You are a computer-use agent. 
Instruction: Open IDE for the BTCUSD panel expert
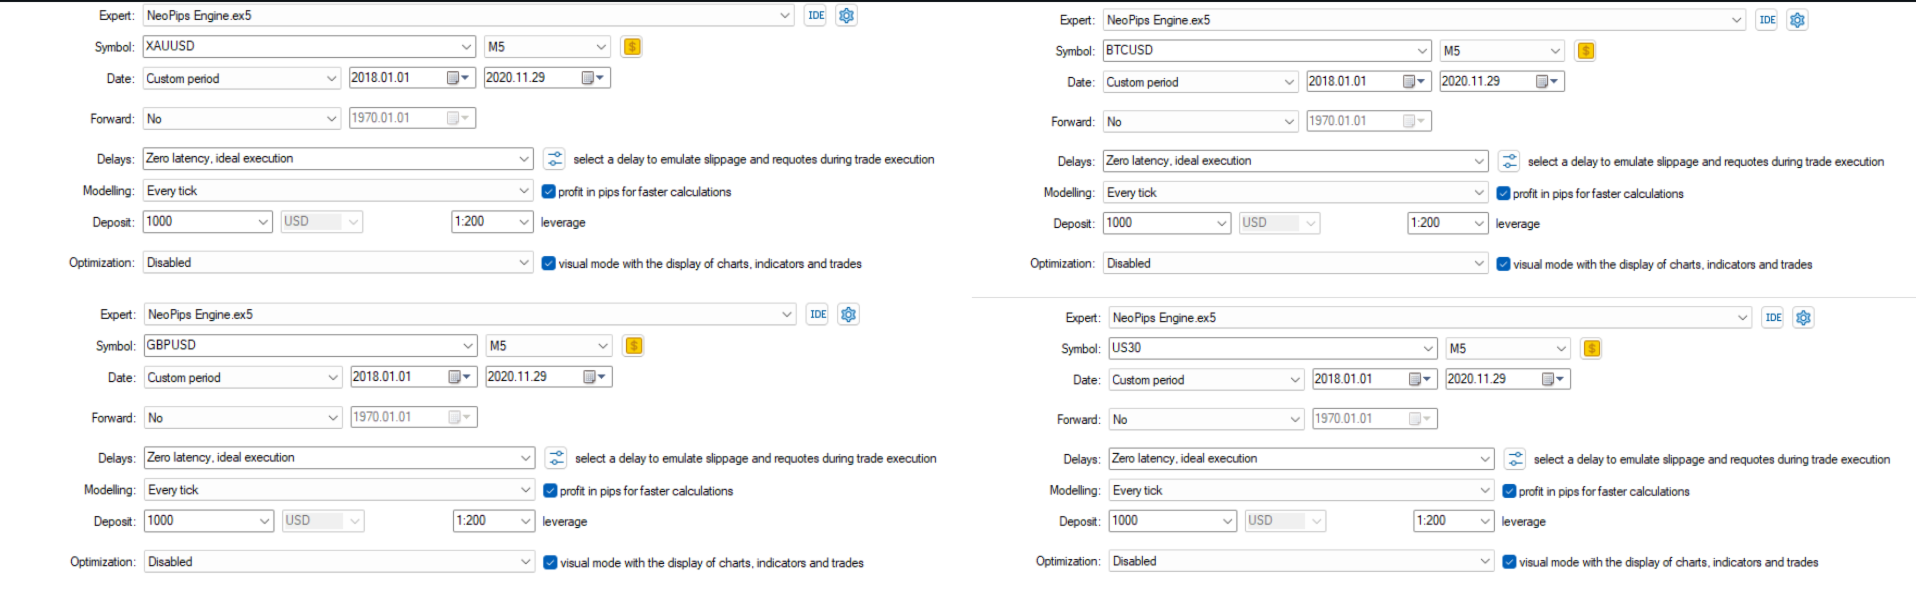click(x=1768, y=20)
